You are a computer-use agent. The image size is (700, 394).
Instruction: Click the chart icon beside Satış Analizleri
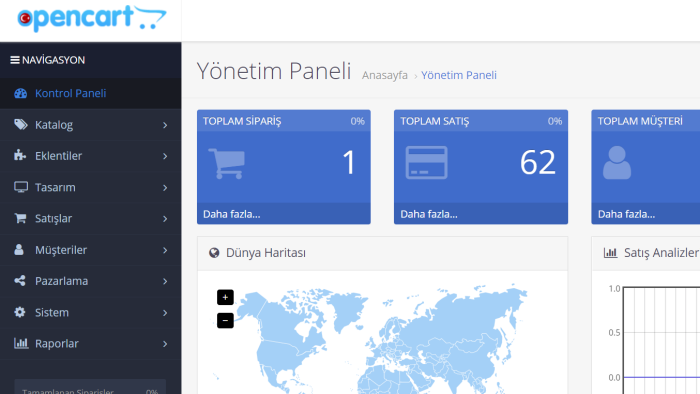coord(610,253)
